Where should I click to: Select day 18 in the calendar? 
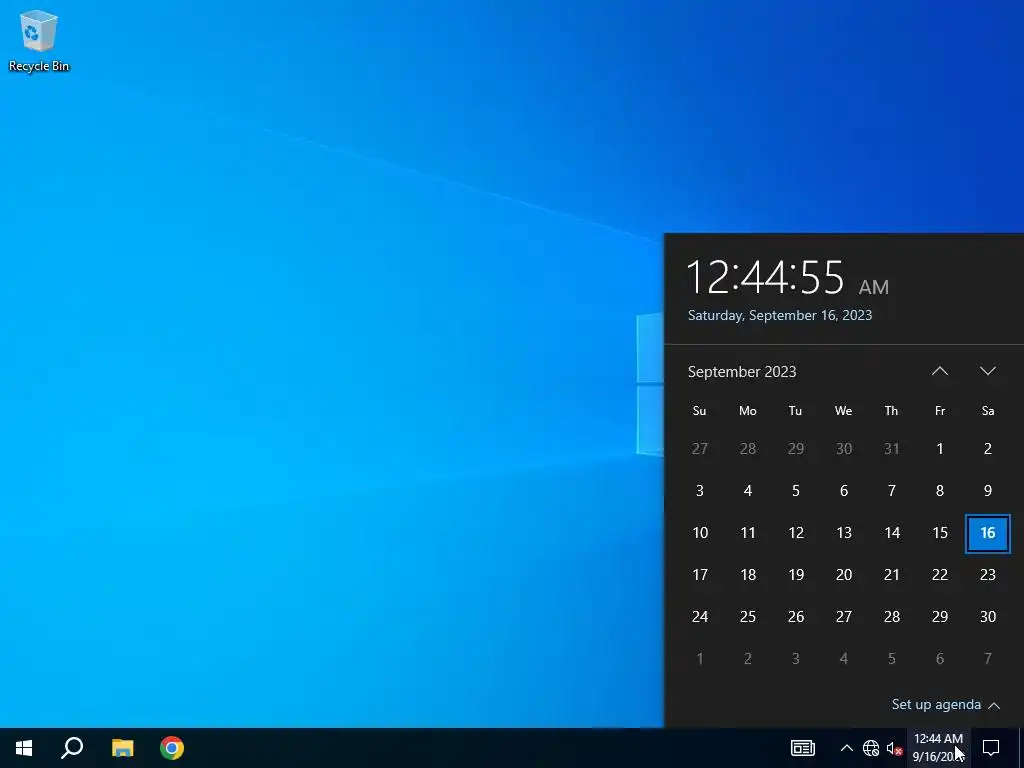pyautogui.click(x=748, y=575)
